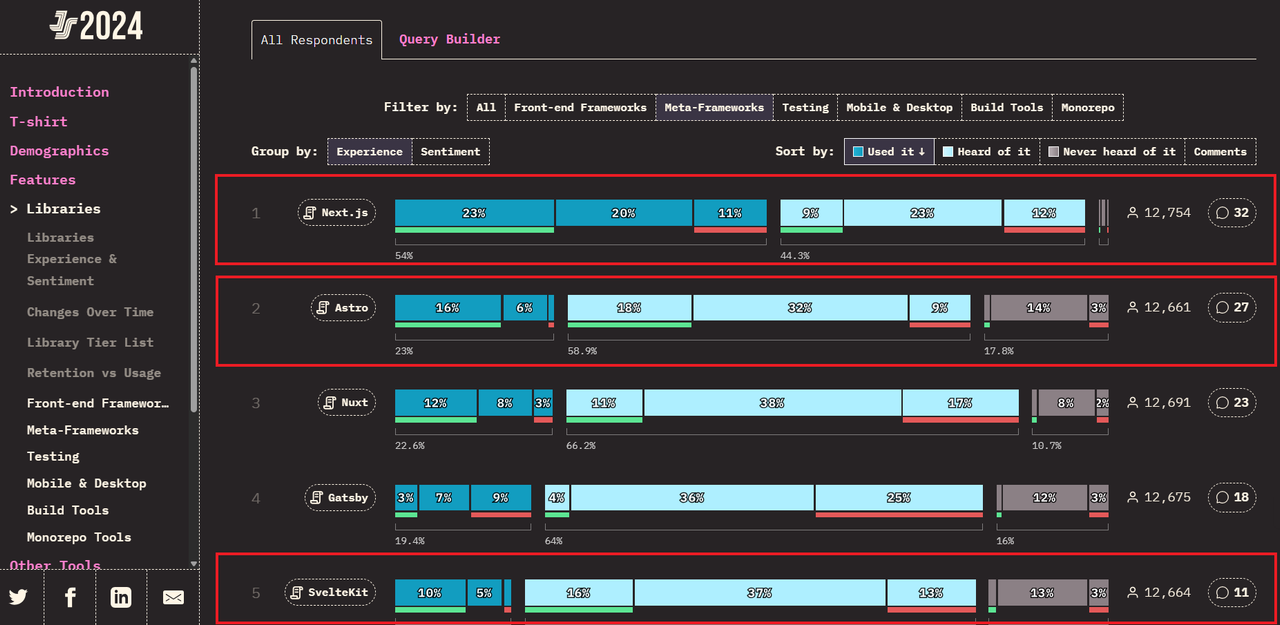The height and width of the screenshot is (625, 1280).
Task: Group results by Sentiment
Action: click(x=450, y=152)
